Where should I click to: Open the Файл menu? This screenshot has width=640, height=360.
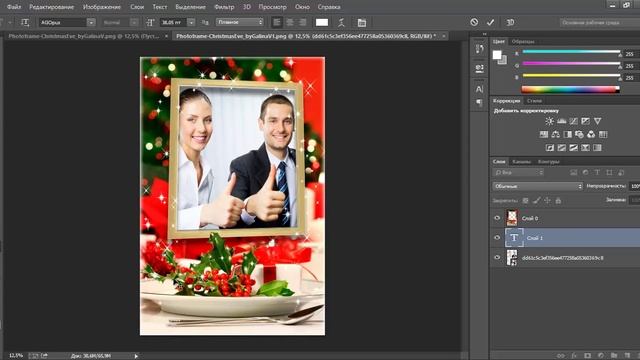point(14,7)
